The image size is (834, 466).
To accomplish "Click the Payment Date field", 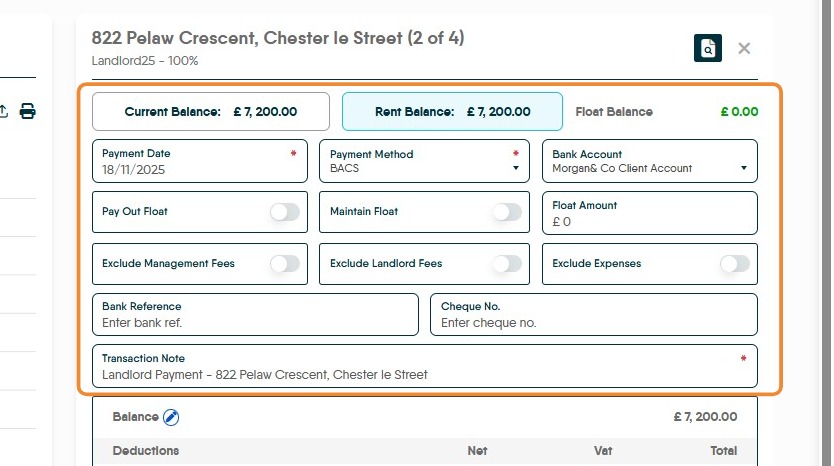I will click(199, 162).
